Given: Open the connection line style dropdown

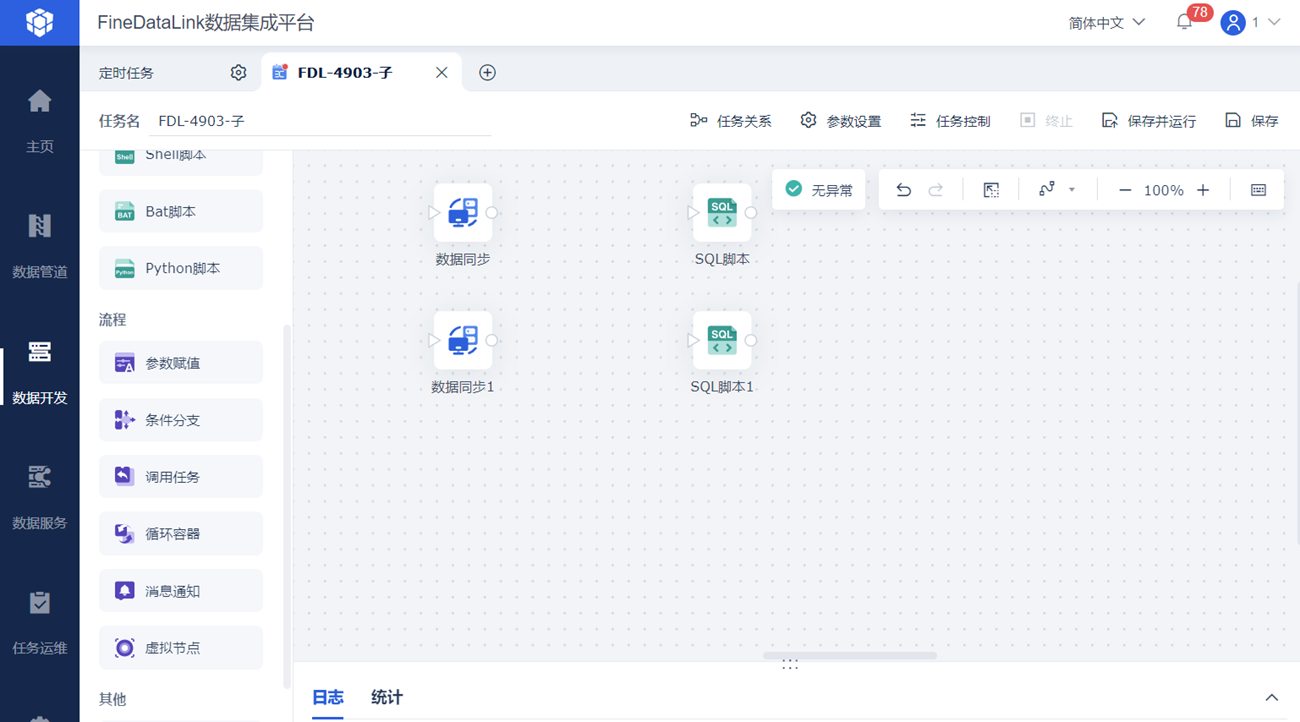Looking at the screenshot, I should click(1057, 190).
